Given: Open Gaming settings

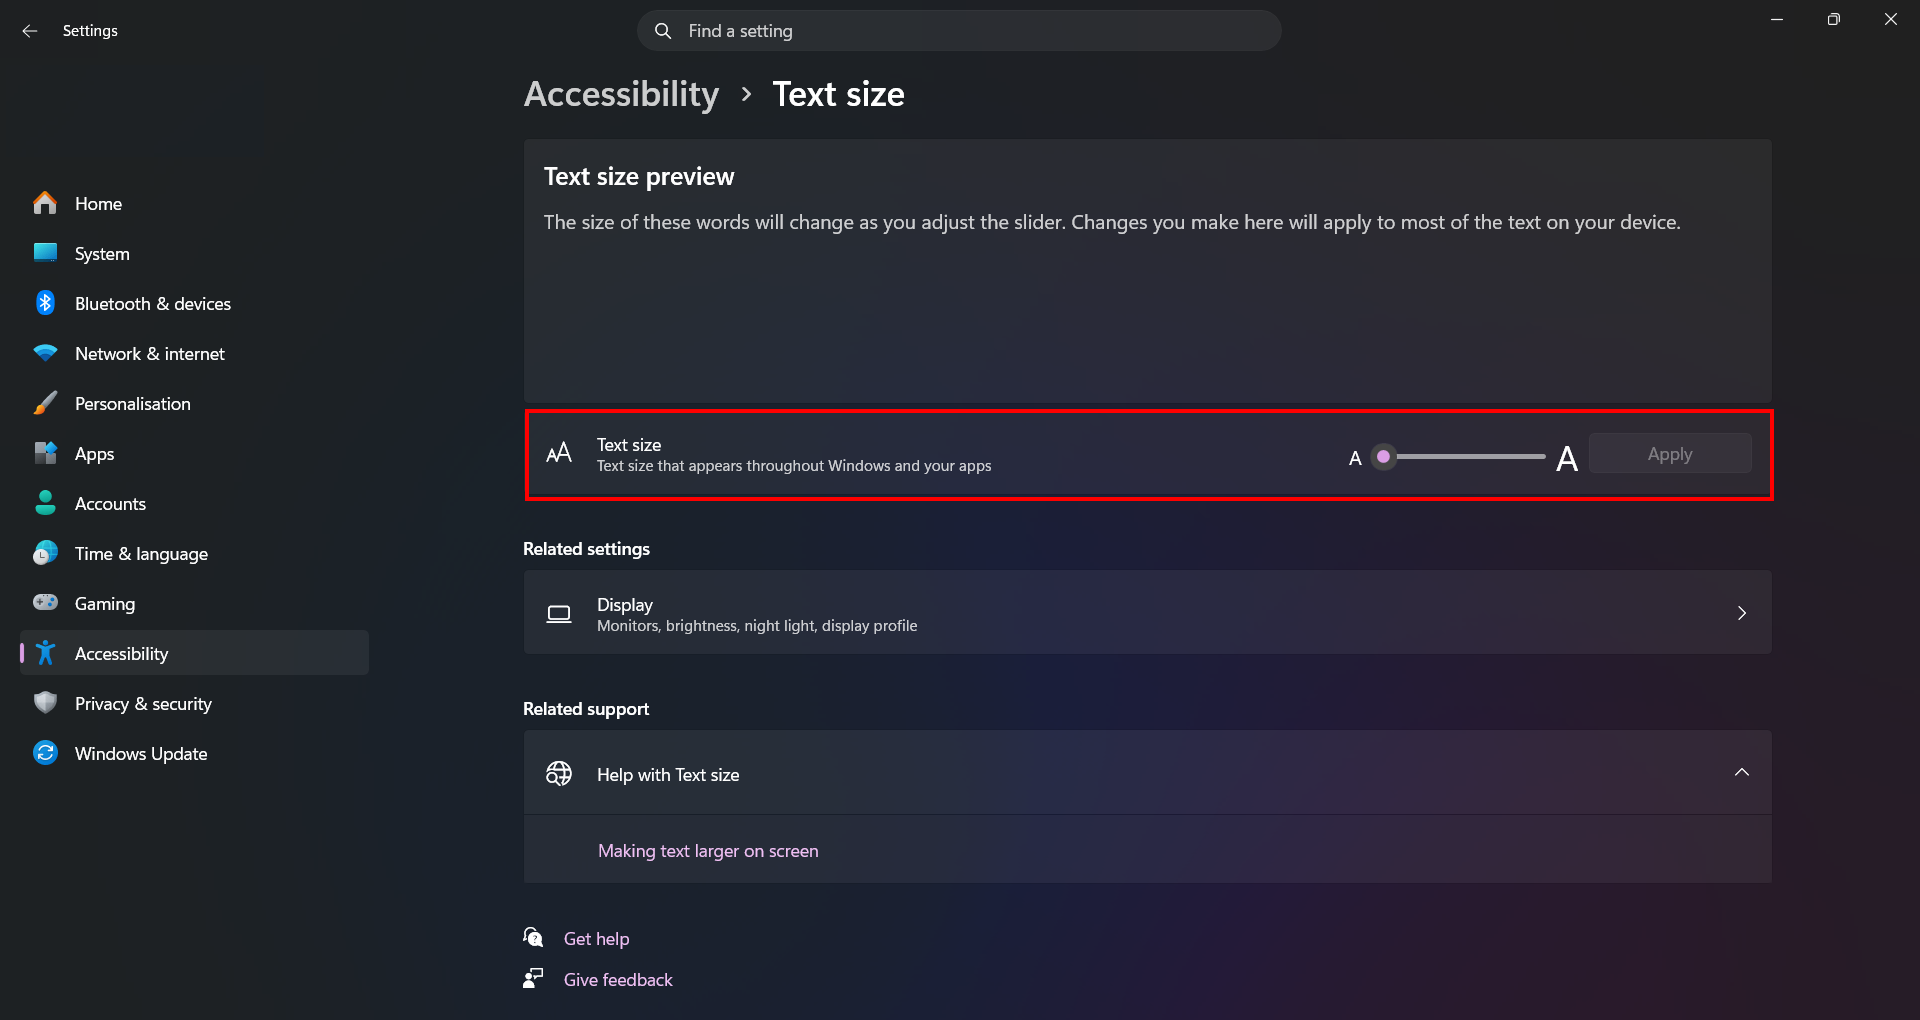Looking at the screenshot, I should (x=194, y=603).
